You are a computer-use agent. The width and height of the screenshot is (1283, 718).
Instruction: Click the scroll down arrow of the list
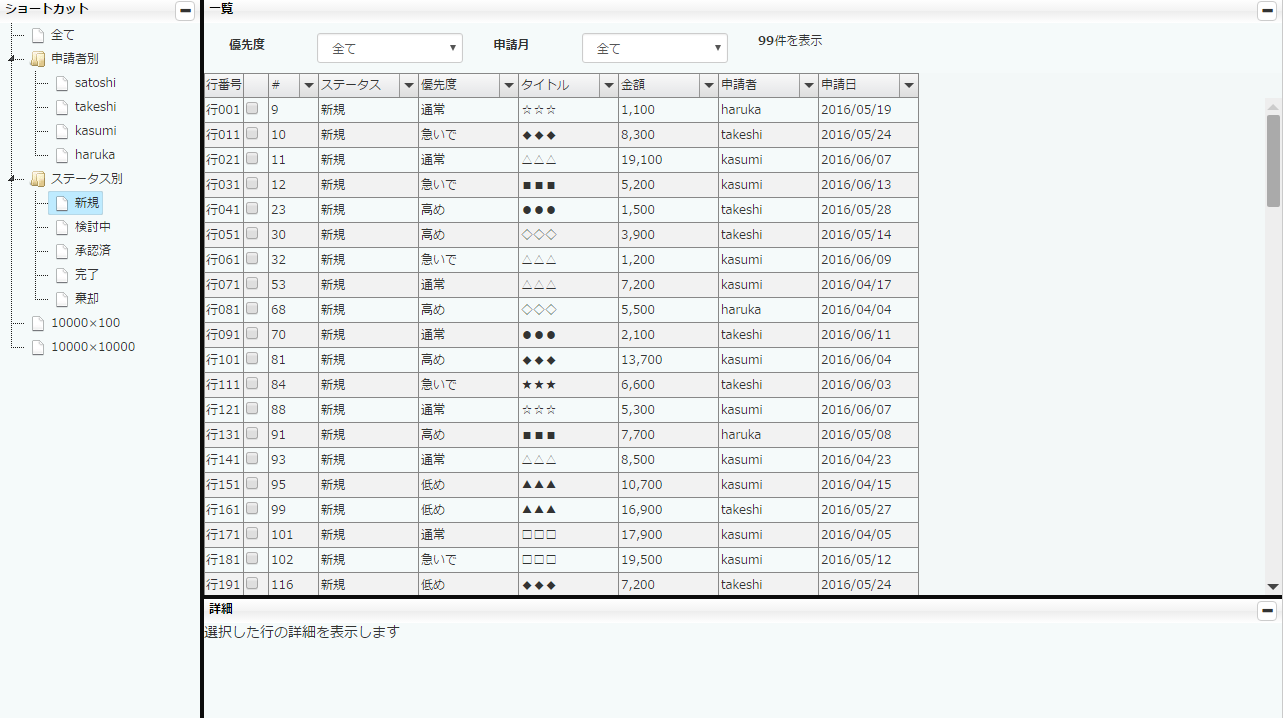[1273, 587]
